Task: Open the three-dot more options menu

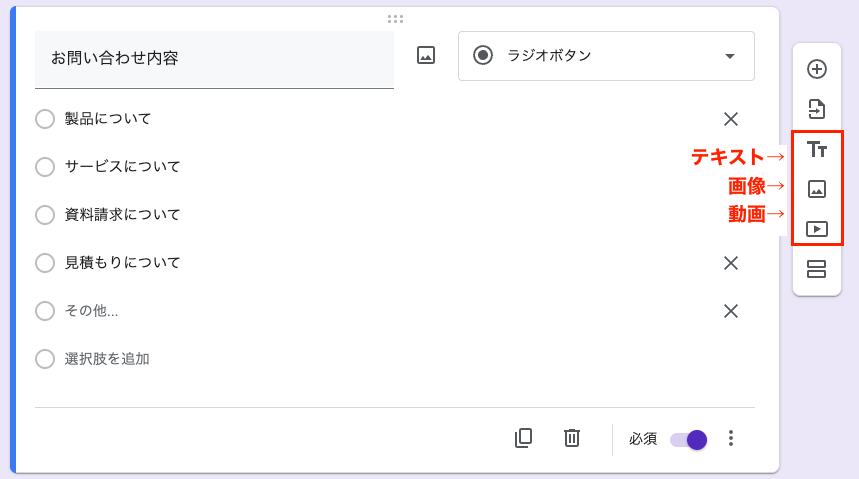Action: [x=731, y=438]
